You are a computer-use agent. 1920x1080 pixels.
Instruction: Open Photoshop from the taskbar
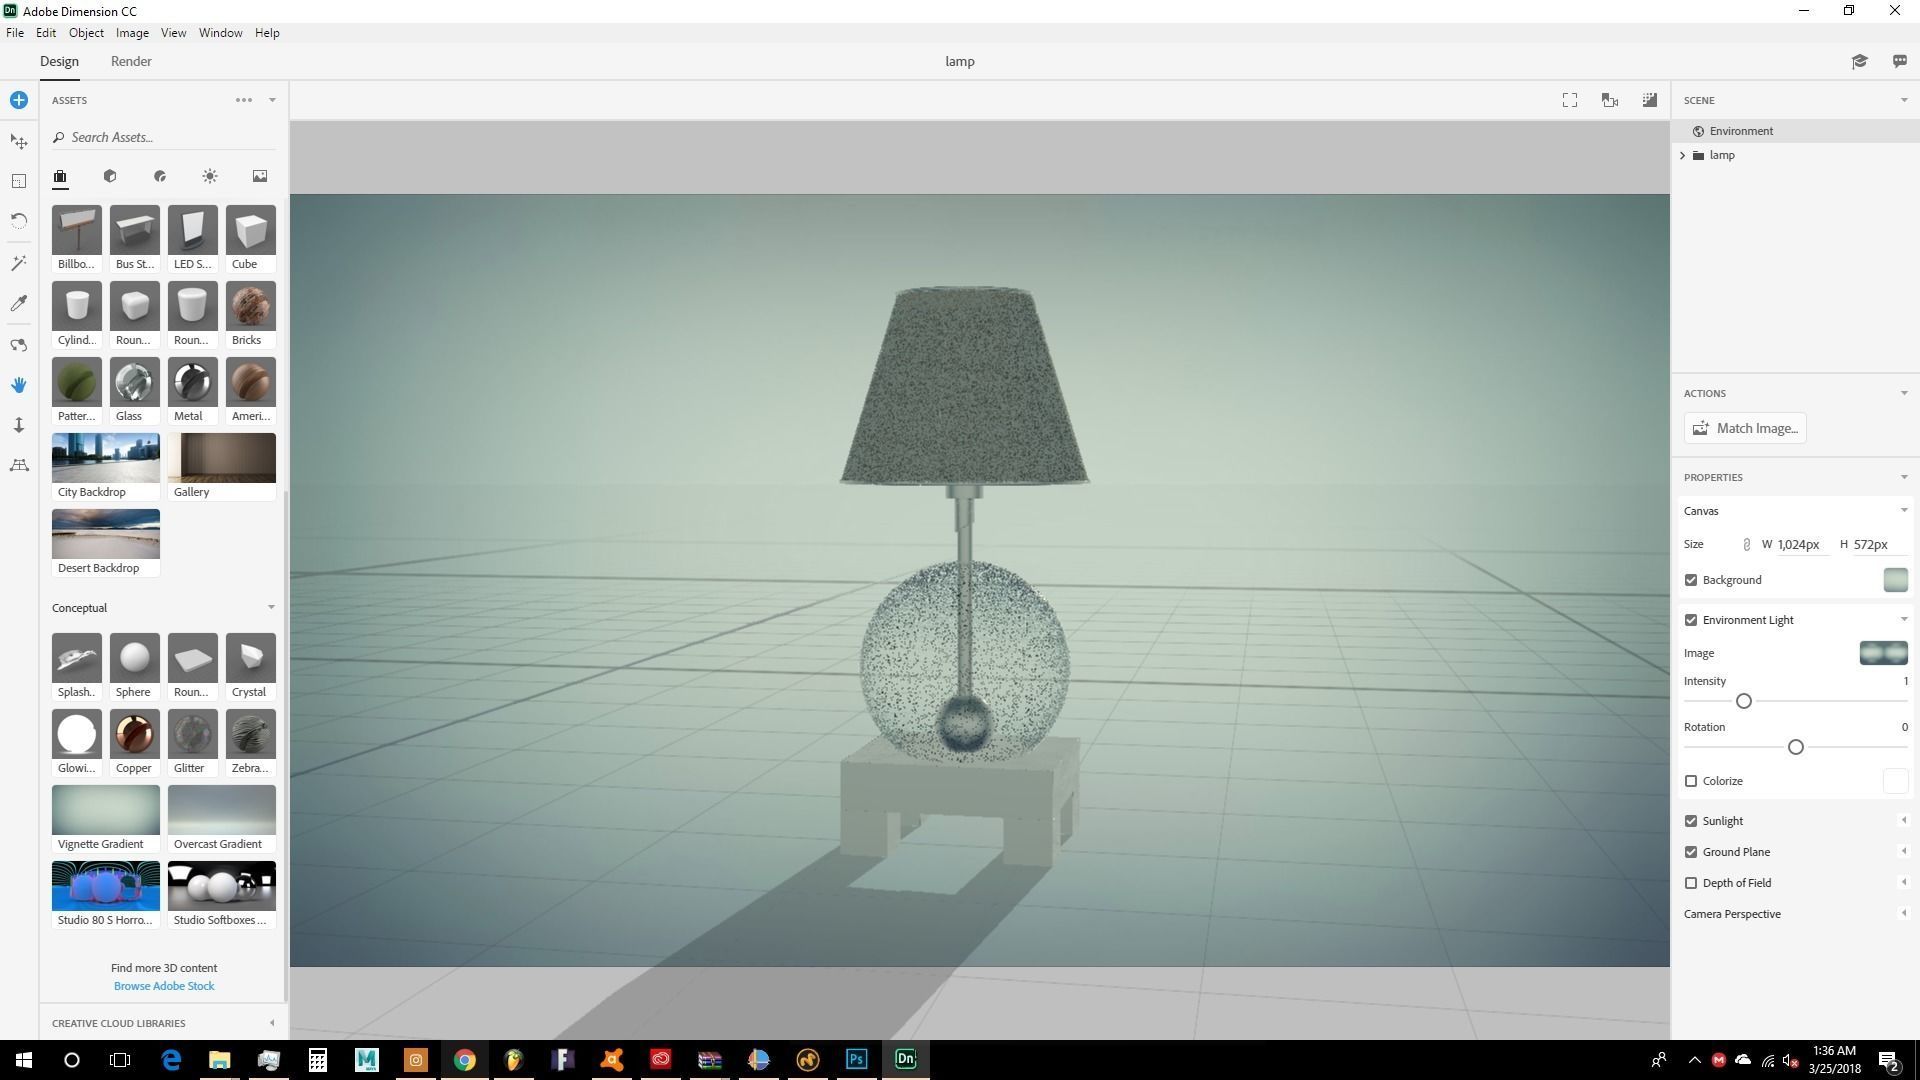point(857,1059)
